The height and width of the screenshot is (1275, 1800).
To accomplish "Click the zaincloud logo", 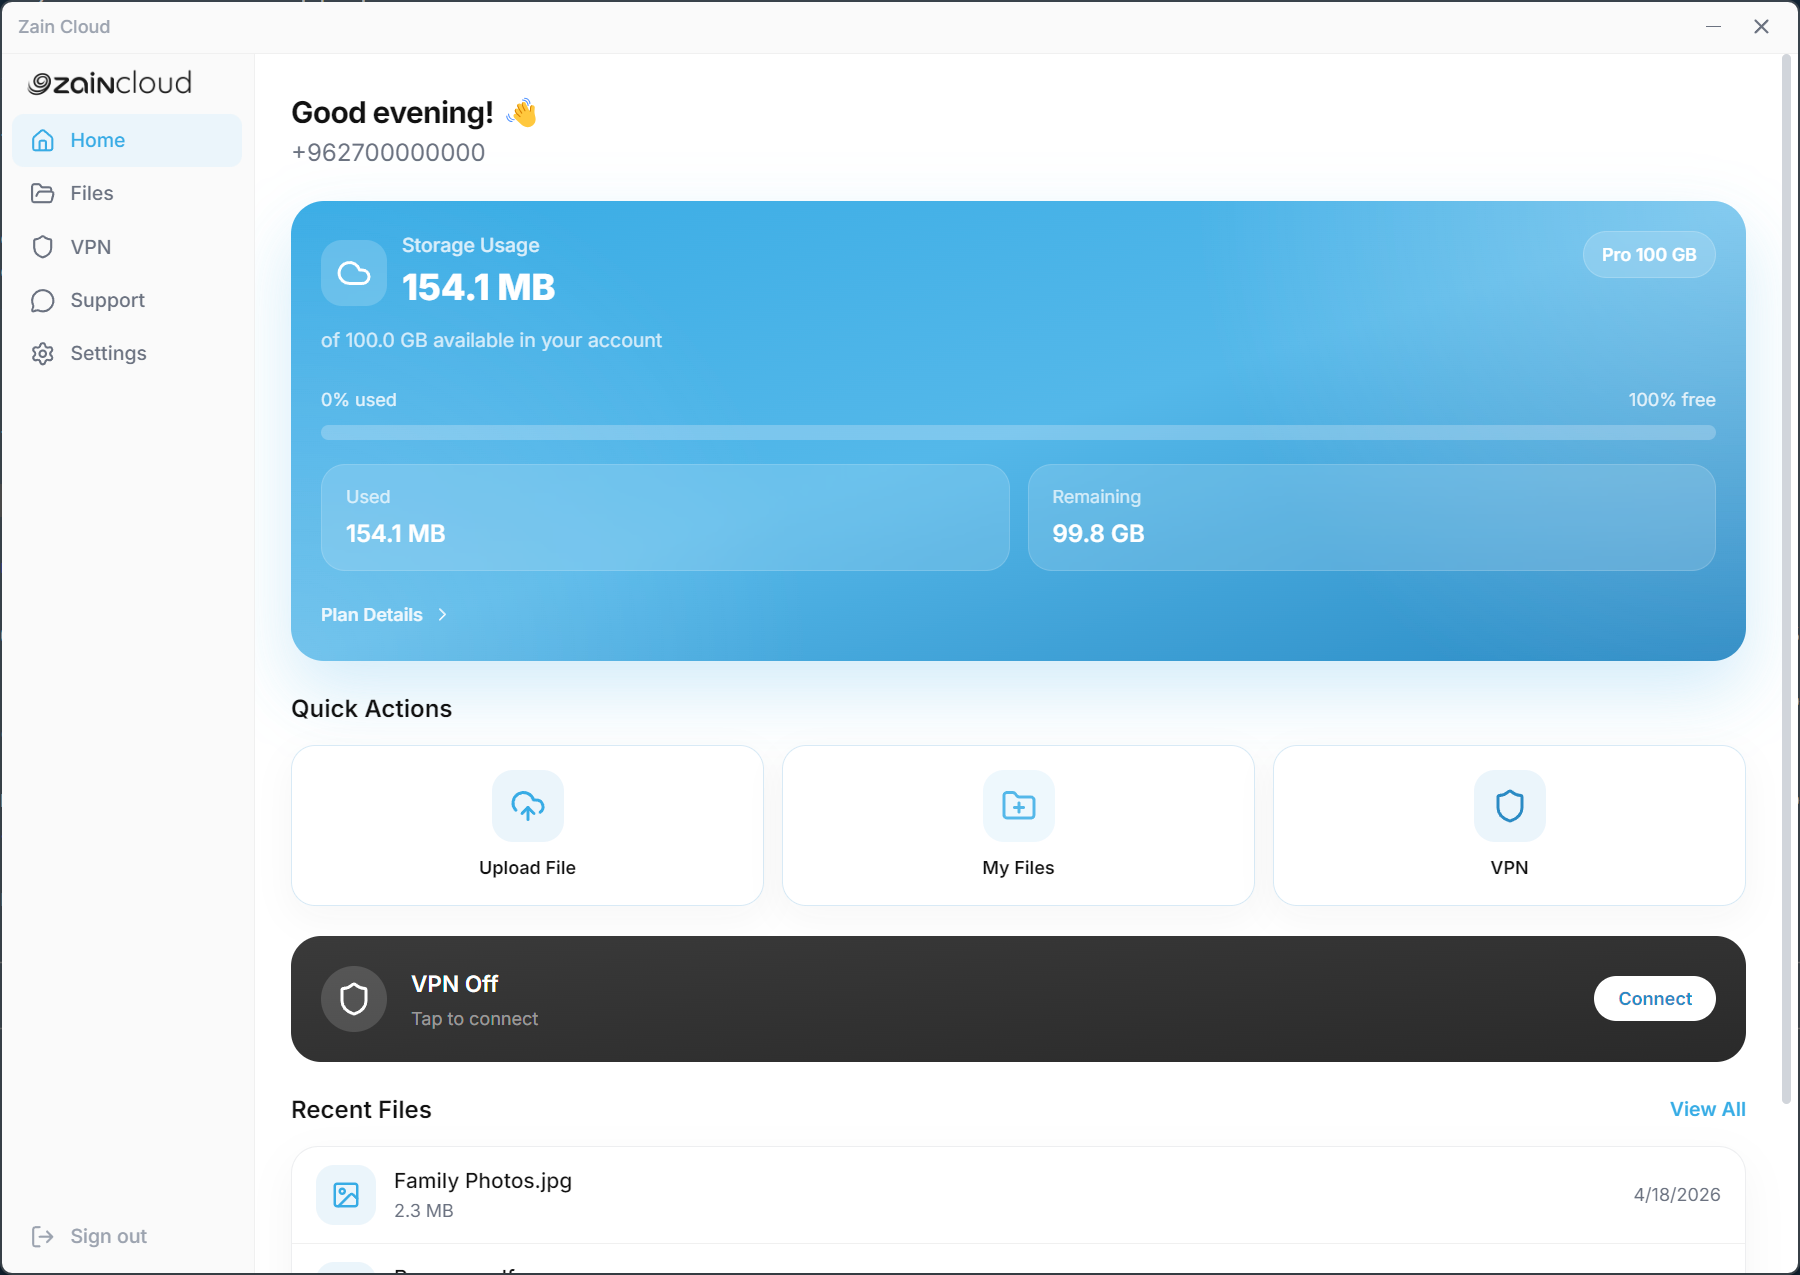I will click(x=110, y=83).
